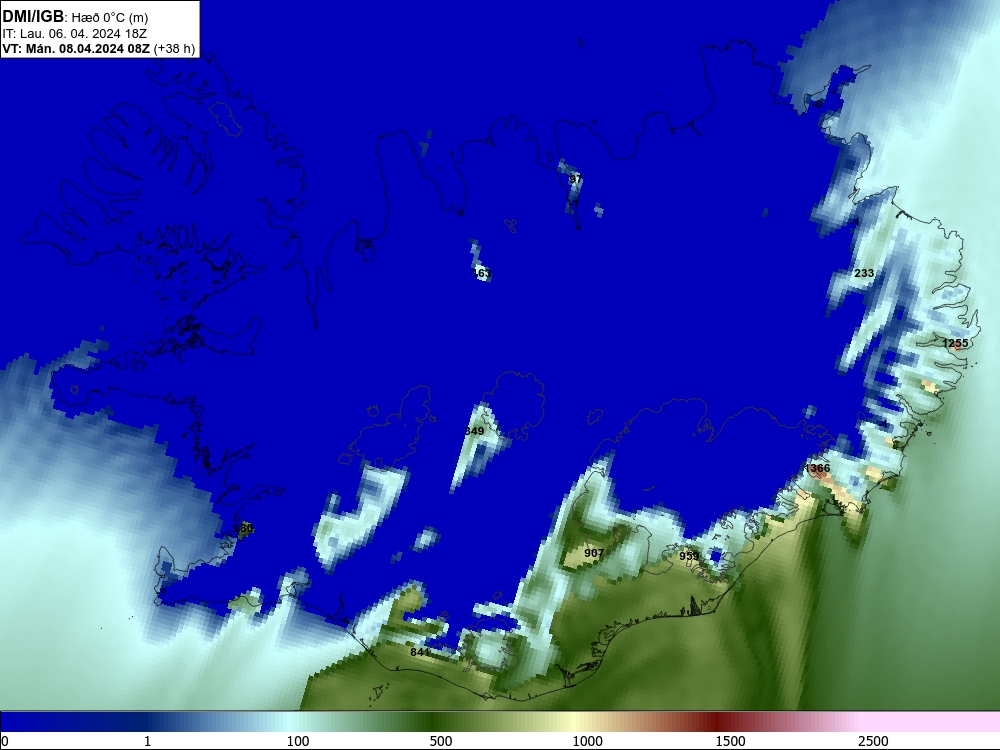This screenshot has height=750, width=1000.
Task: Click the map value label 97
Action: pyautogui.click(x=575, y=179)
